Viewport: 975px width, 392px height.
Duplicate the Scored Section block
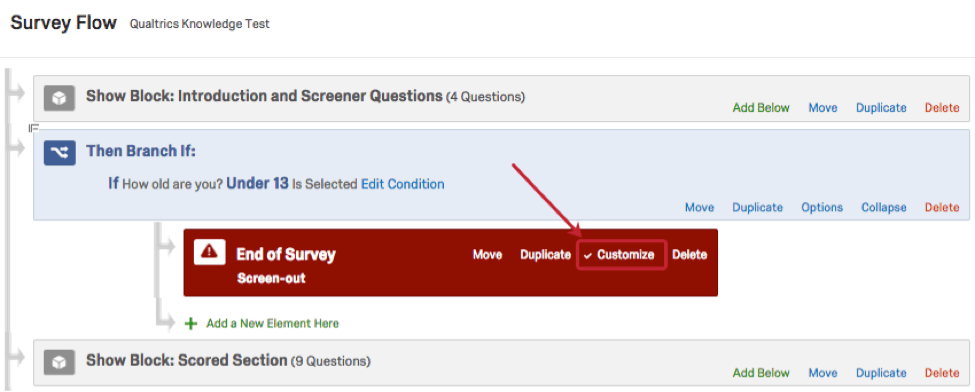pos(881,373)
